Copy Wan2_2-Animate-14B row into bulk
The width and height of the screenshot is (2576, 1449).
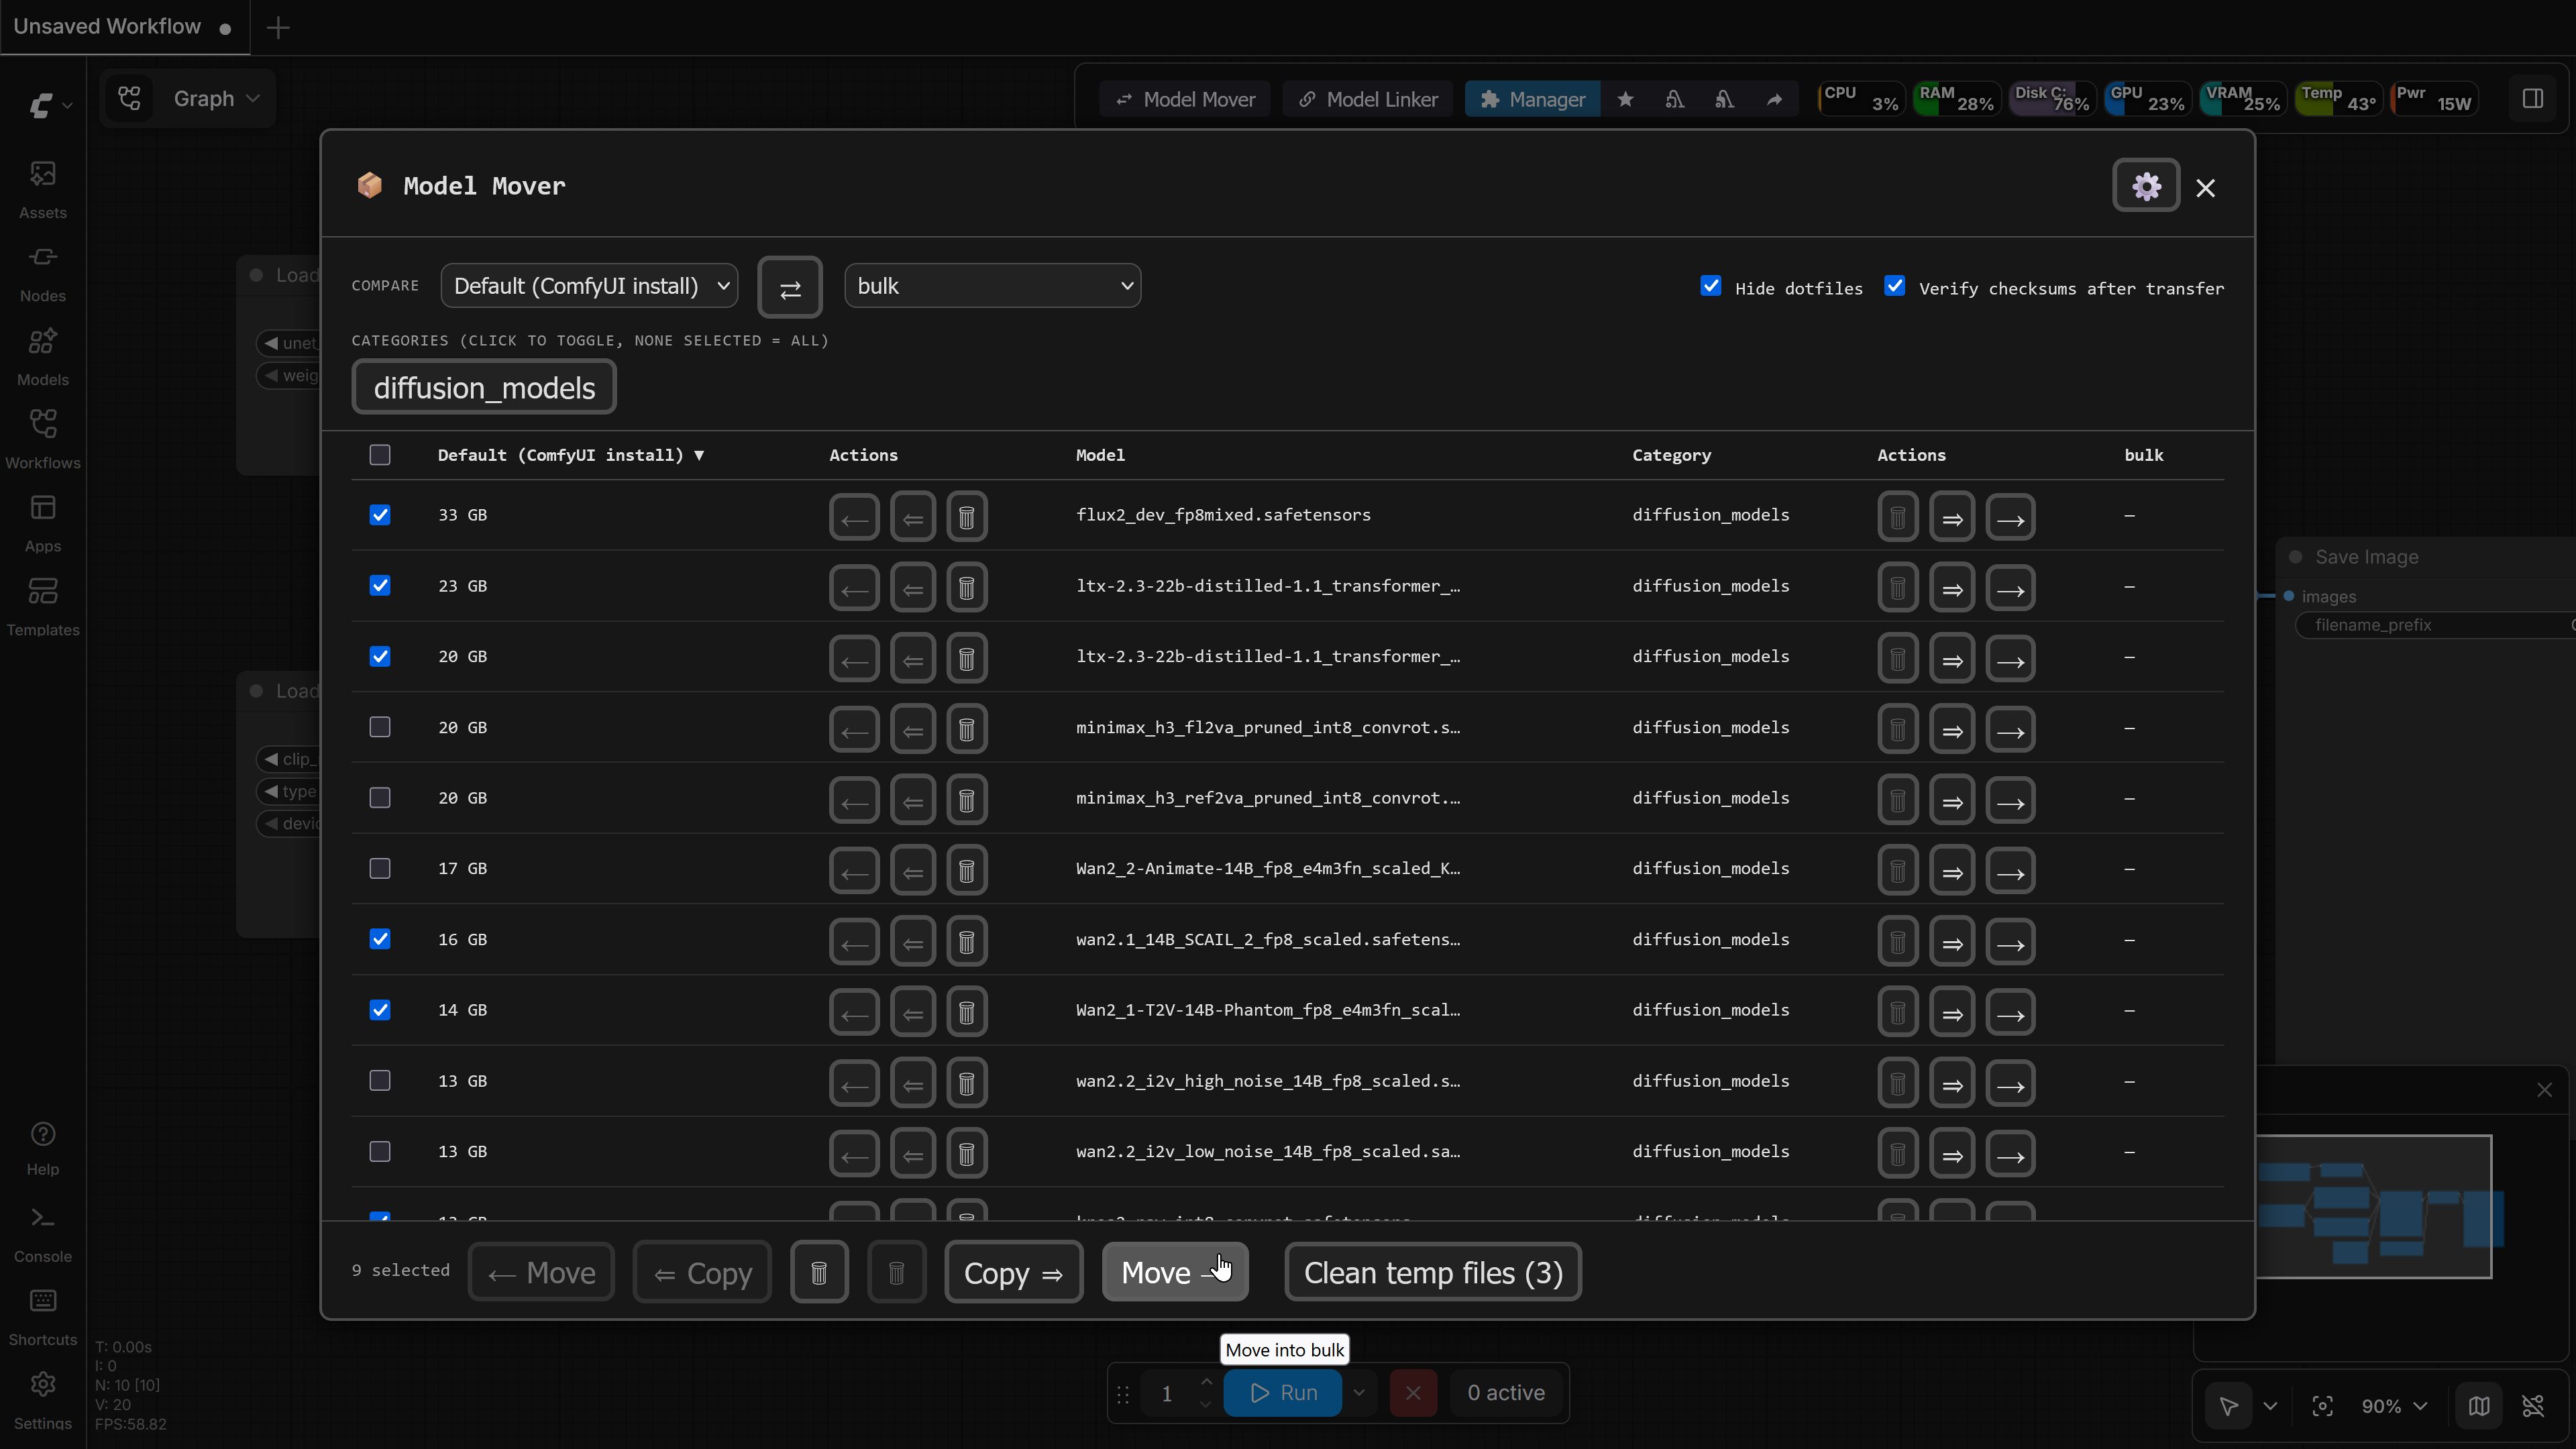point(1952,871)
